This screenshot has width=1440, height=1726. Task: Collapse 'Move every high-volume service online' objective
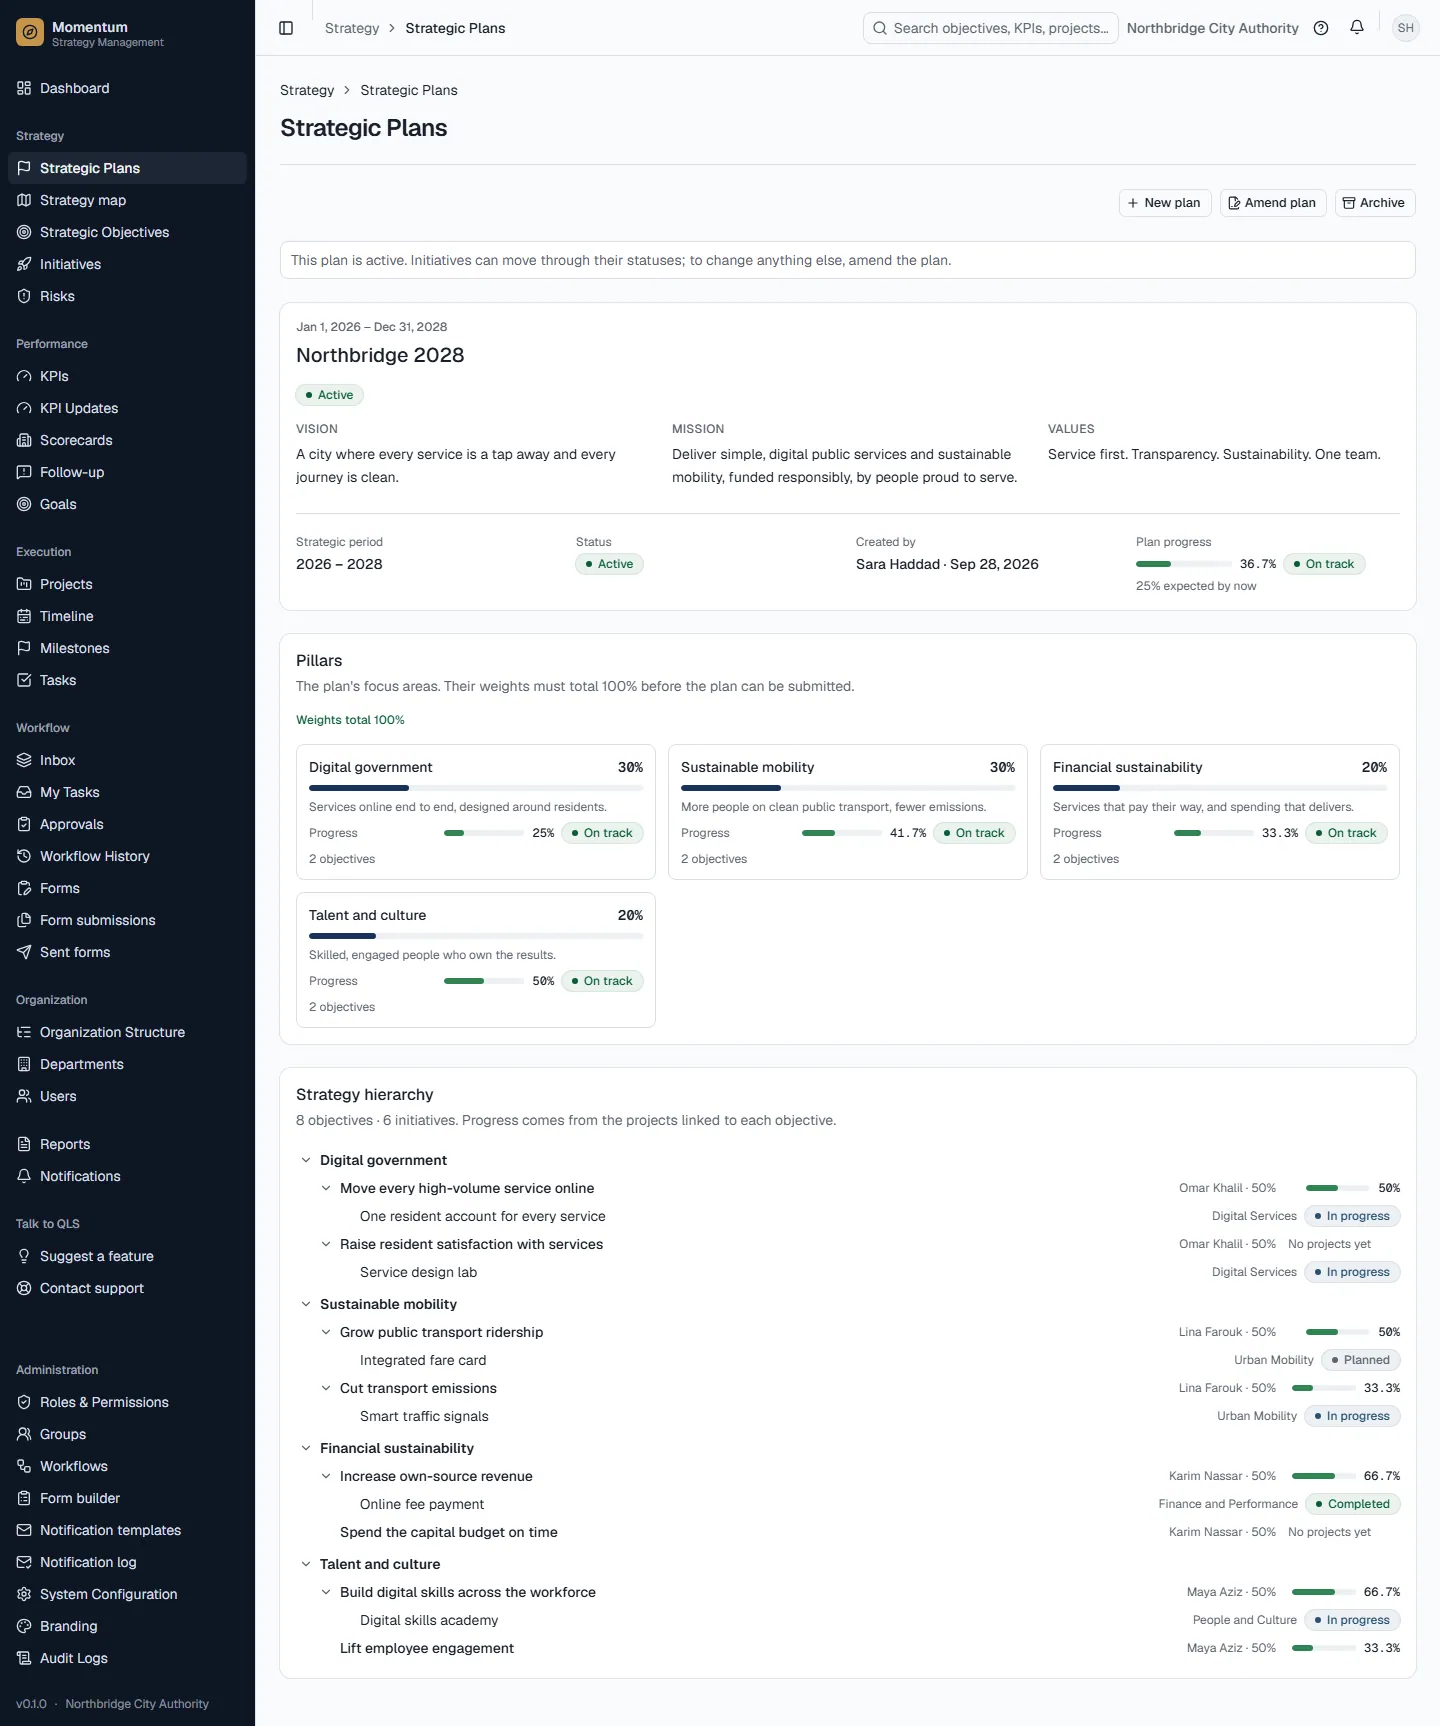pyautogui.click(x=326, y=1188)
